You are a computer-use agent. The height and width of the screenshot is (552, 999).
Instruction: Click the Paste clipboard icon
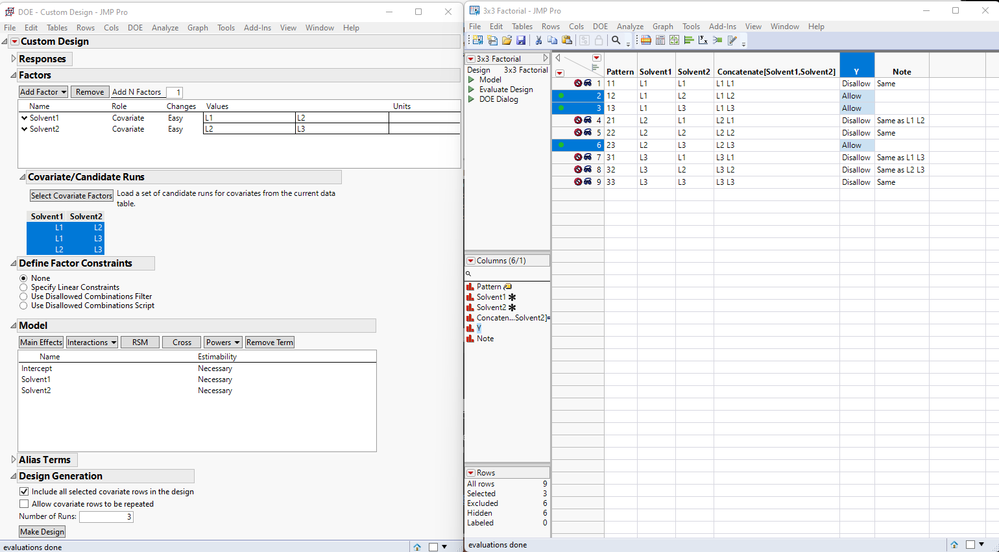coord(567,40)
